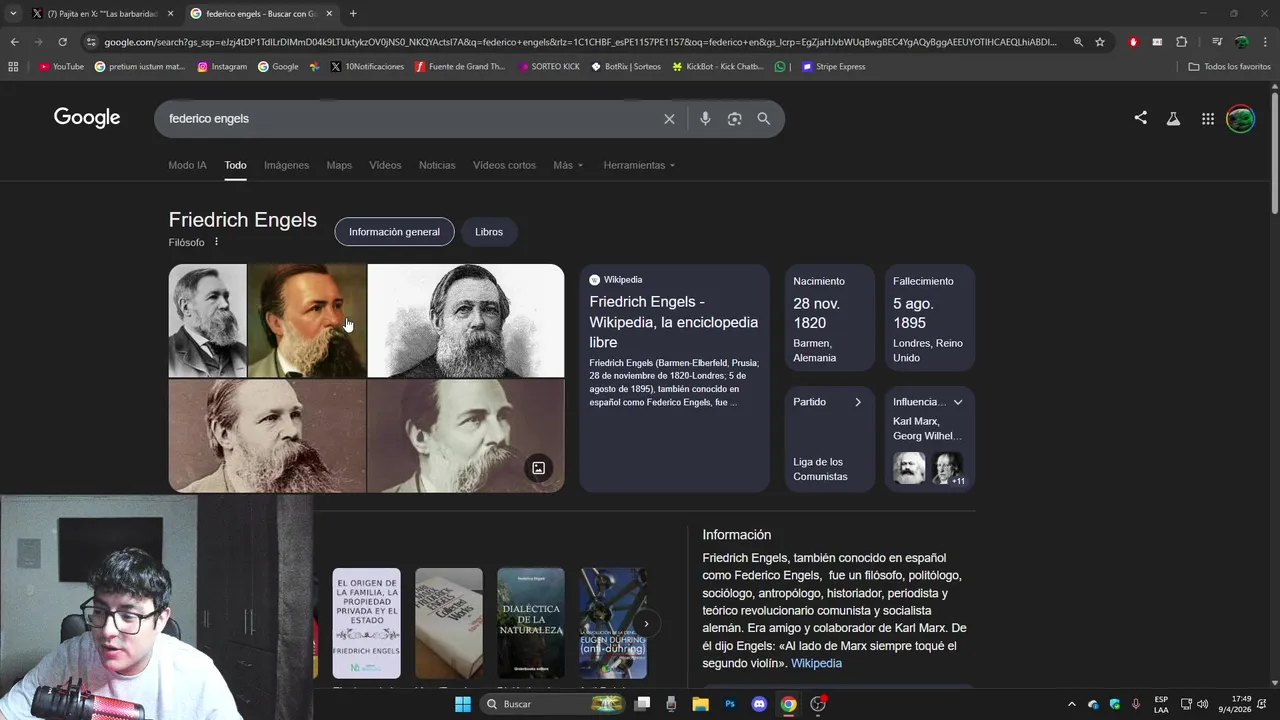Screen dimensions: 1280x720
Task: Switch to Vídeos tab
Action: pyautogui.click(x=385, y=165)
